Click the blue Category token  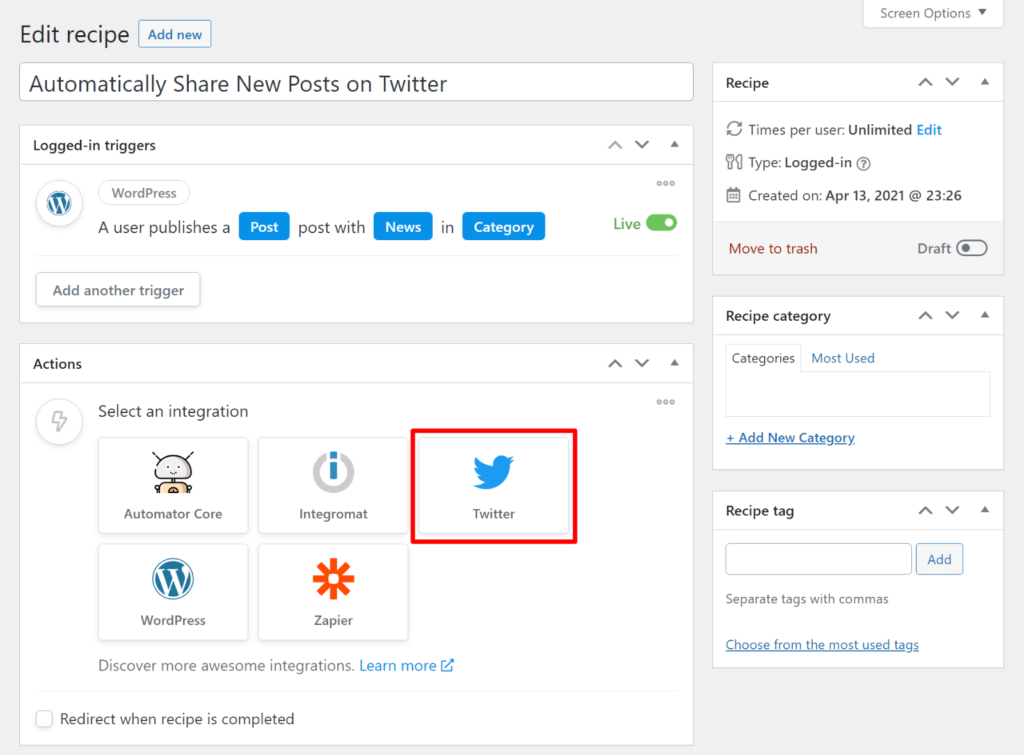tap(504, 227)
